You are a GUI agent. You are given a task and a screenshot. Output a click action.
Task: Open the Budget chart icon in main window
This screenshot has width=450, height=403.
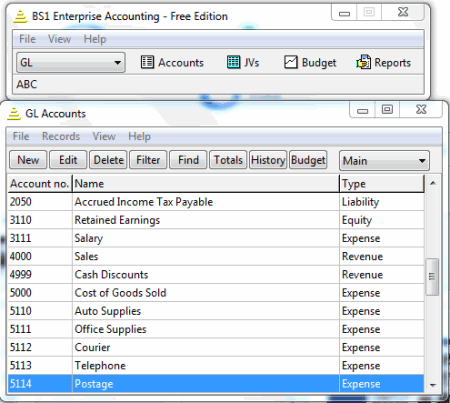click(x=310, y=62)
